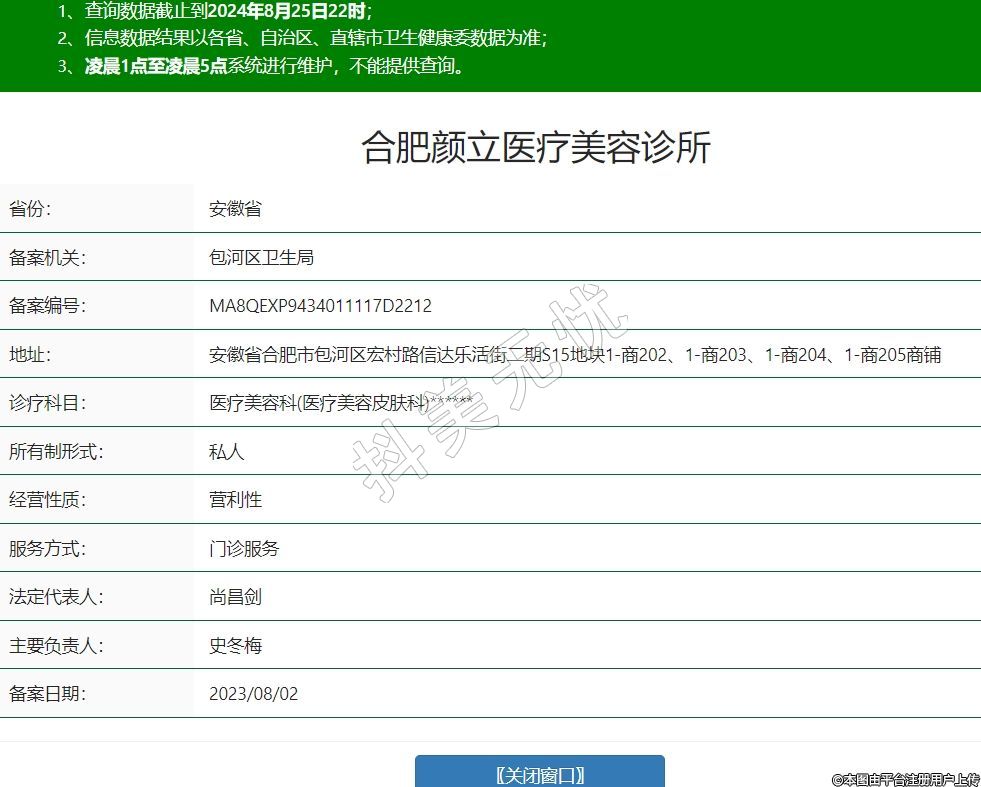Screen dimensions: 981x787
Task: Click the 关闭窗口 button
Action: tap(540, 775)
